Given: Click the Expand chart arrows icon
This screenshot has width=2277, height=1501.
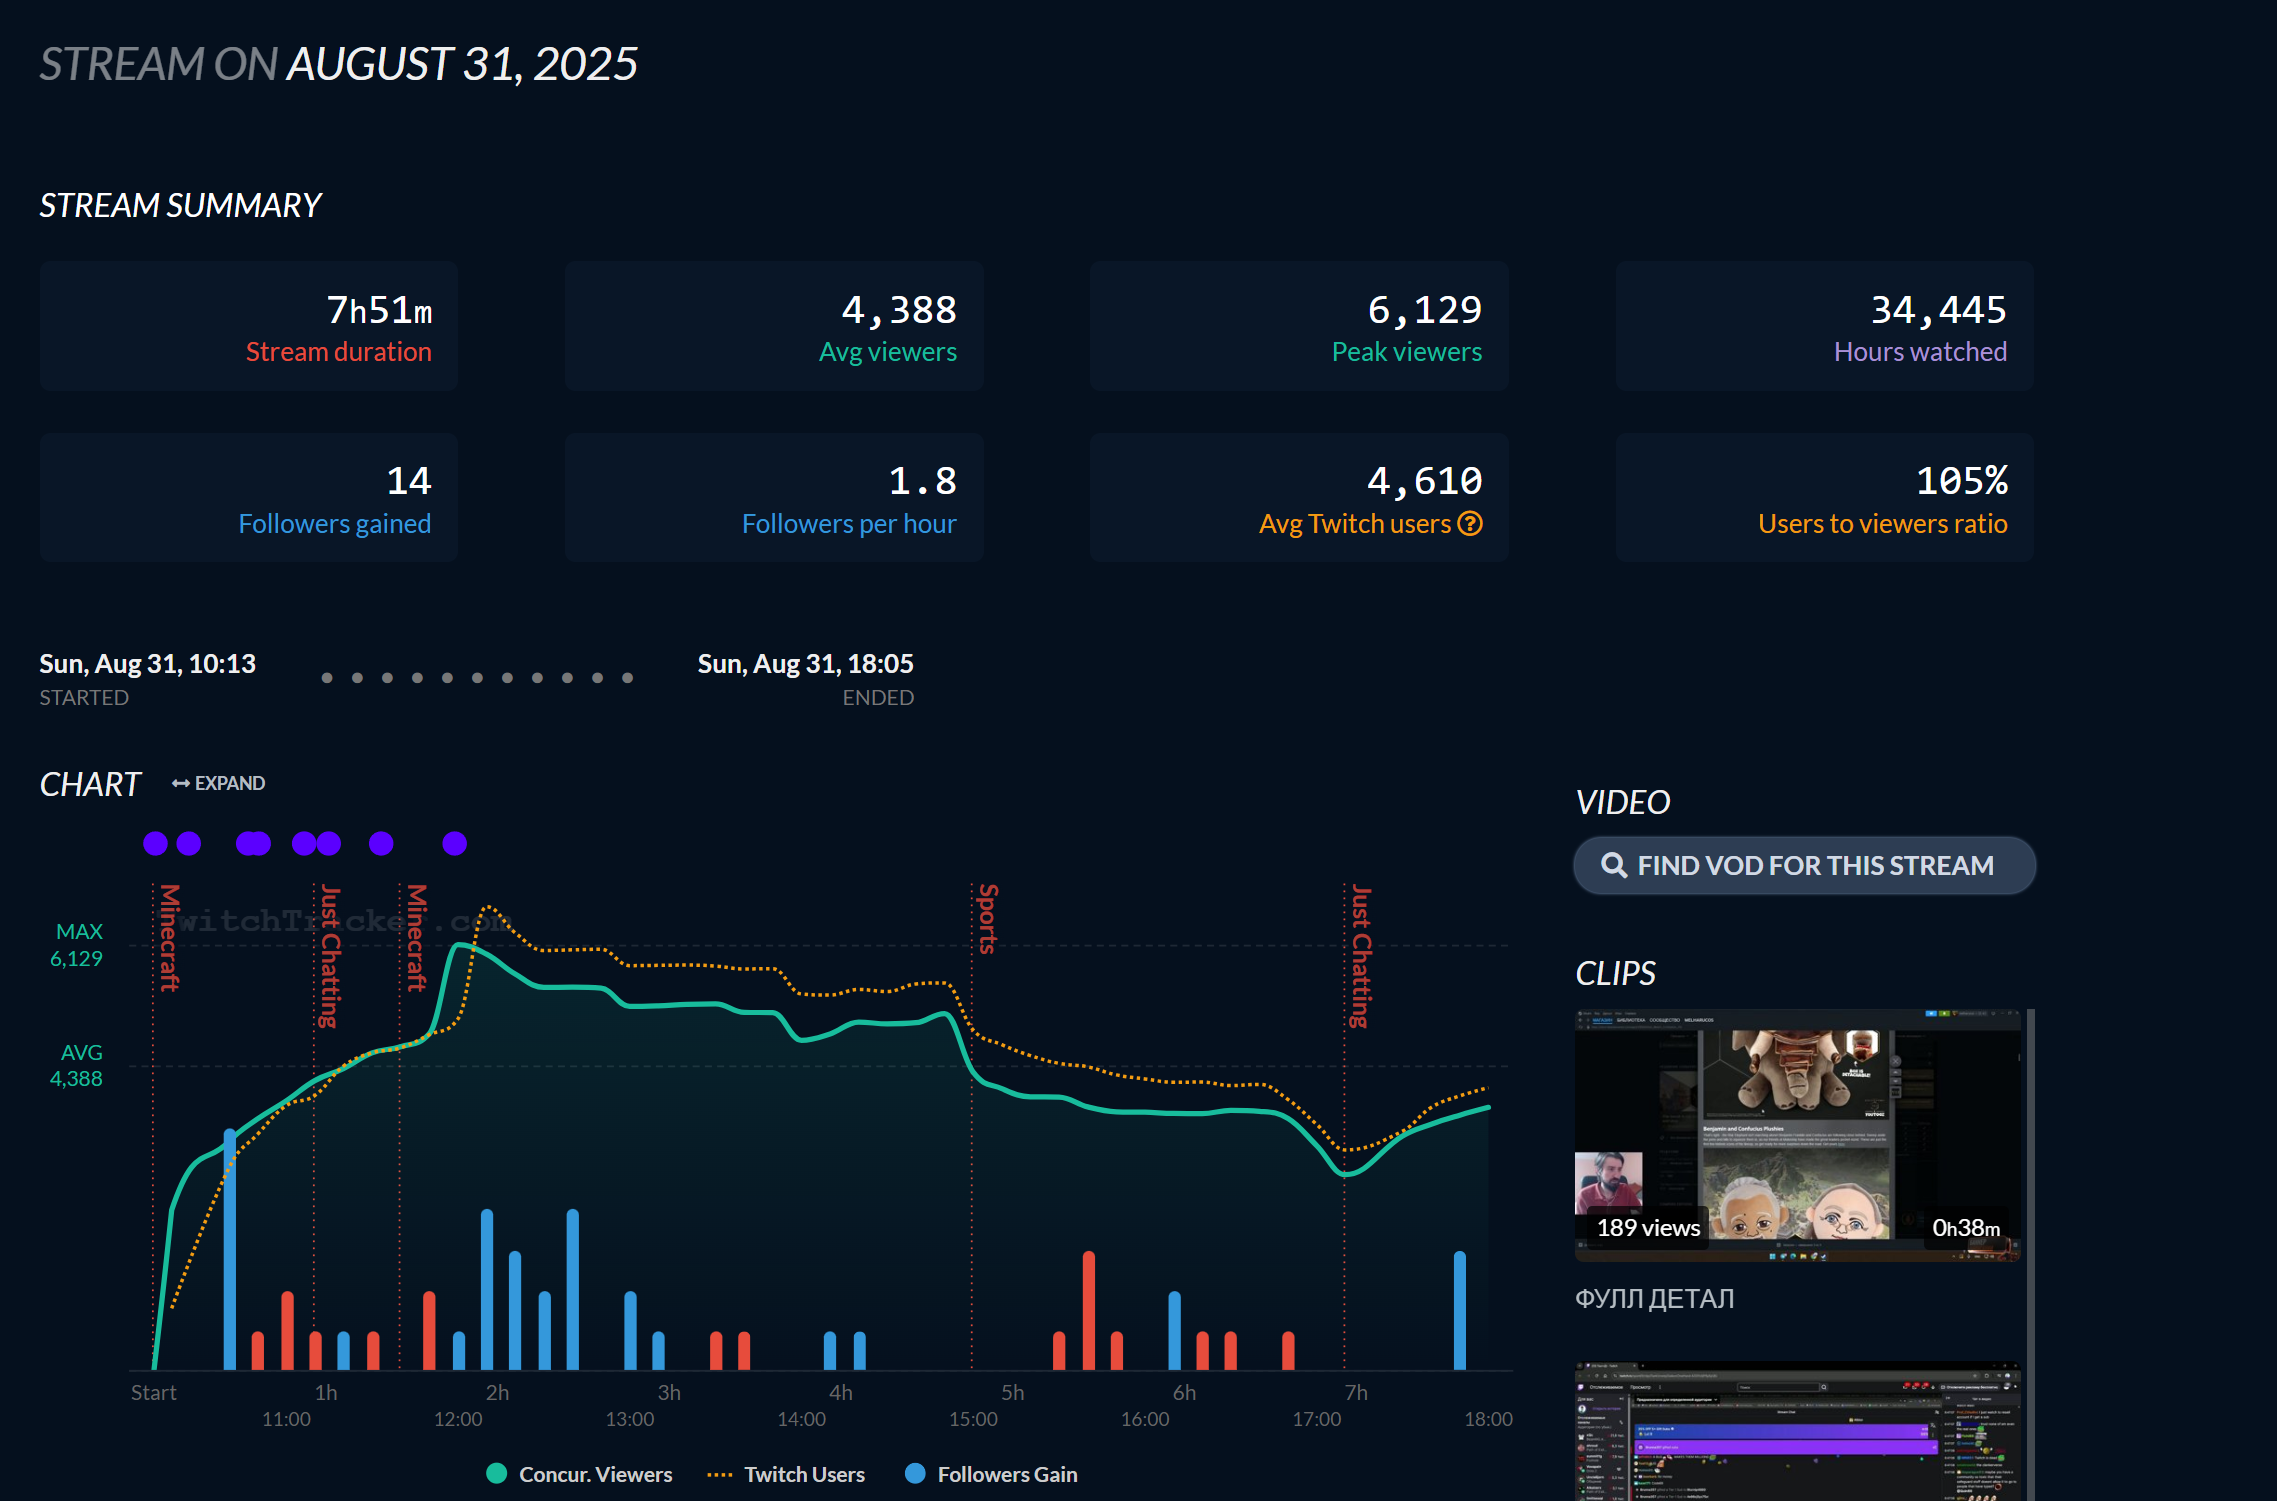Looking at the screenshot, I should click(x=180, y=783).
